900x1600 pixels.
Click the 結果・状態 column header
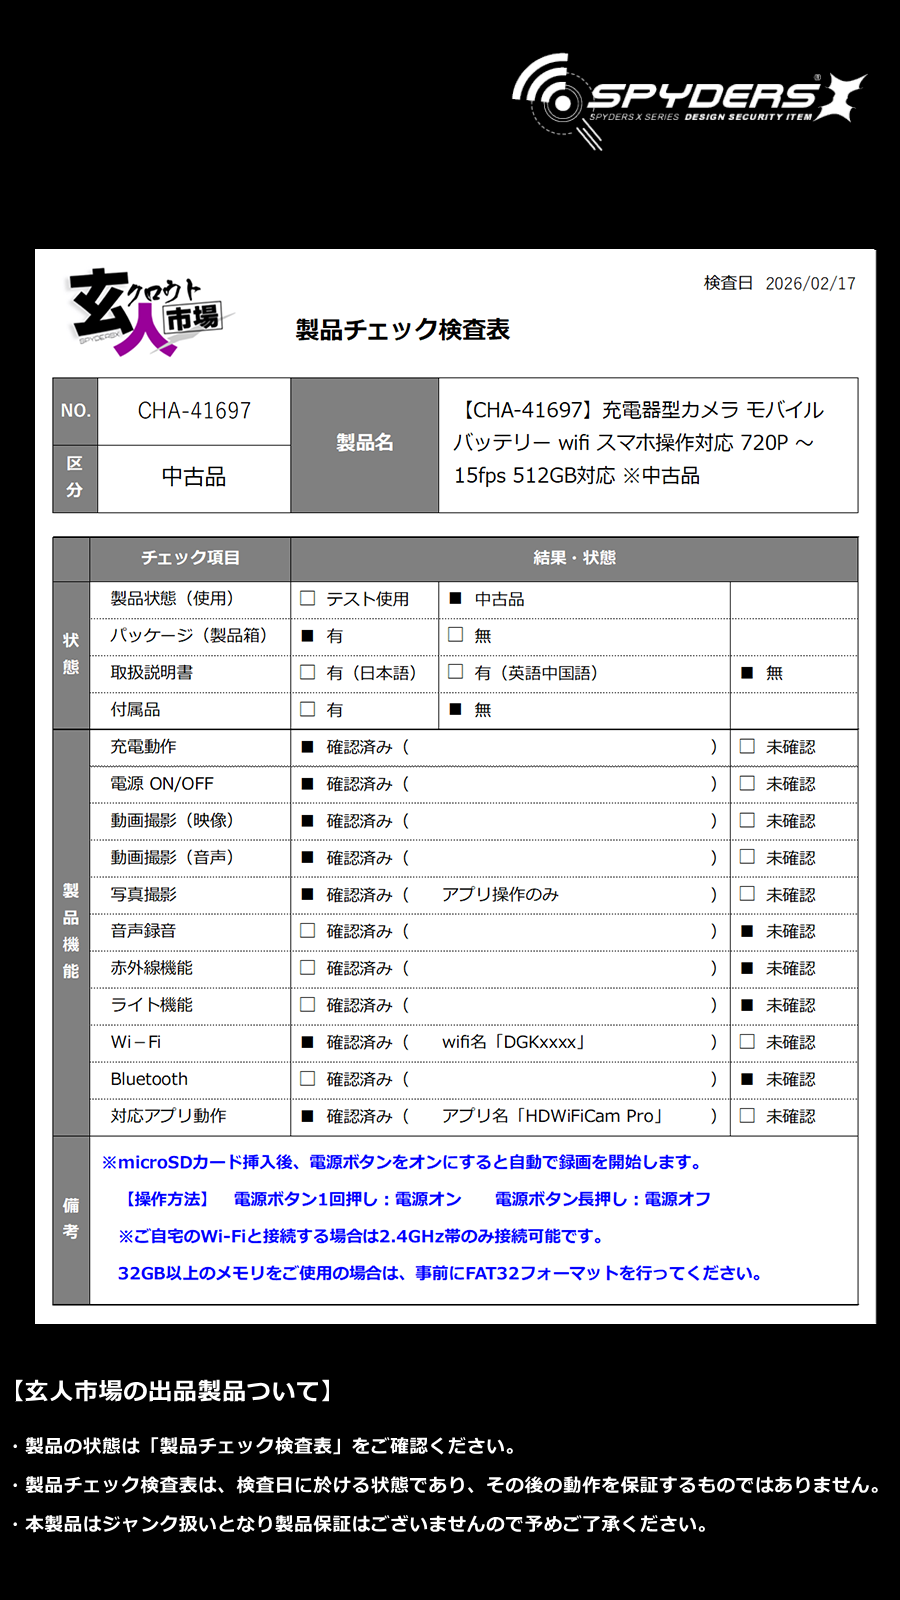tap(575, 558)
